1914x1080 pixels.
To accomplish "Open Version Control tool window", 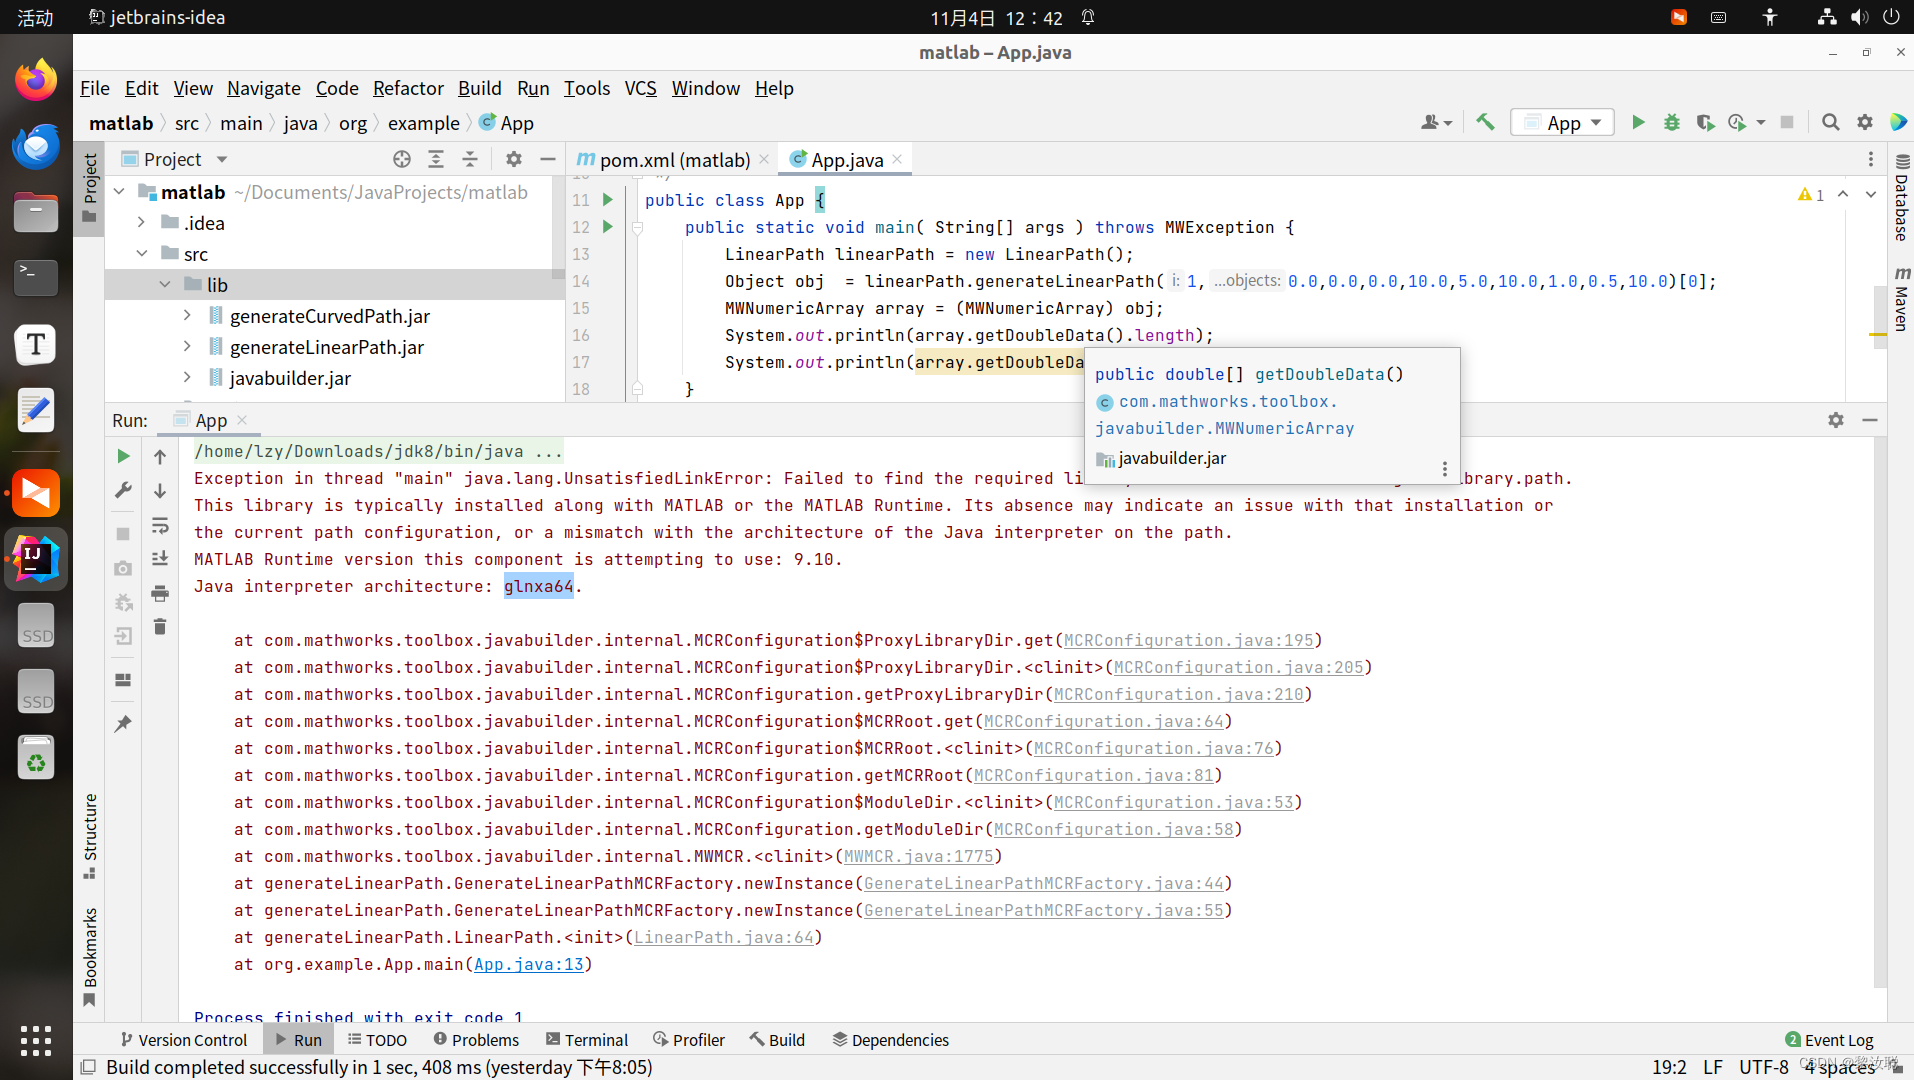I will point(183,1040).
